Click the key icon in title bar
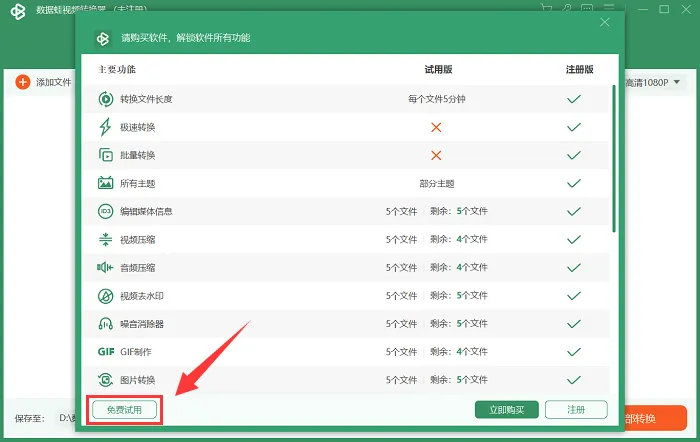 click(x=567, y=8)
